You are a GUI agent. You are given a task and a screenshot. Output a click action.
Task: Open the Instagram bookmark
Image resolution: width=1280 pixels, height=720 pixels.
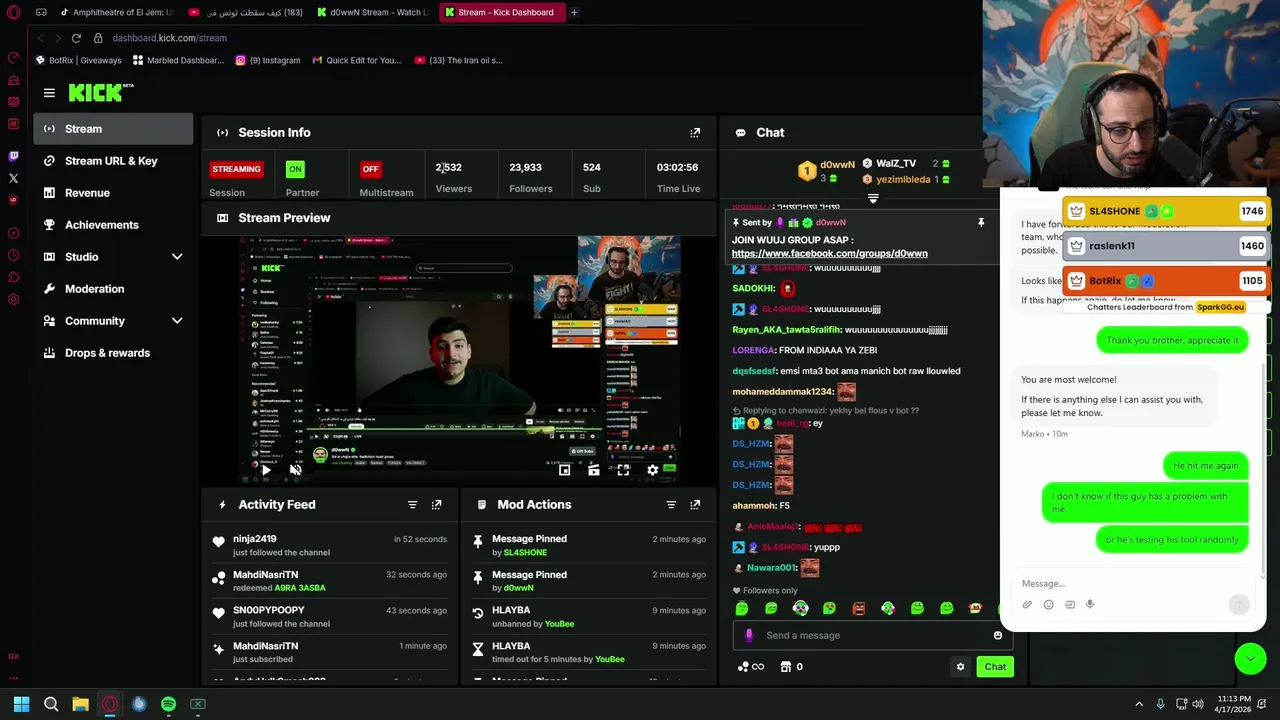point(268,60)
